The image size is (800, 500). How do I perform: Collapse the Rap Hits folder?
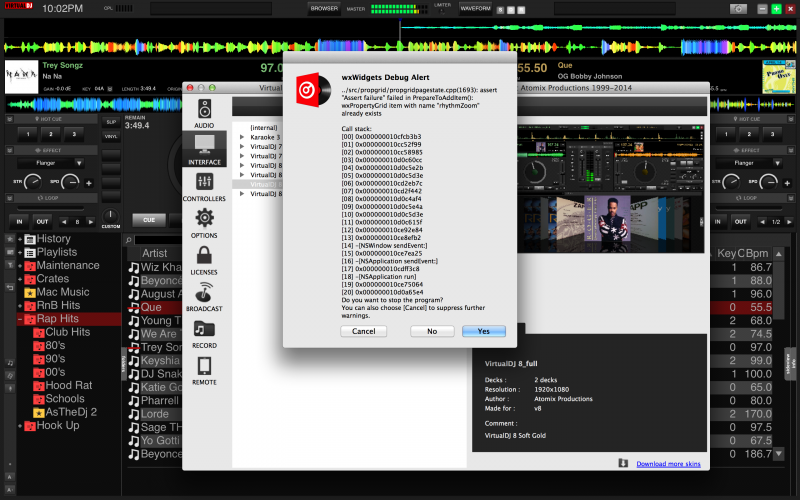(20, 319)
